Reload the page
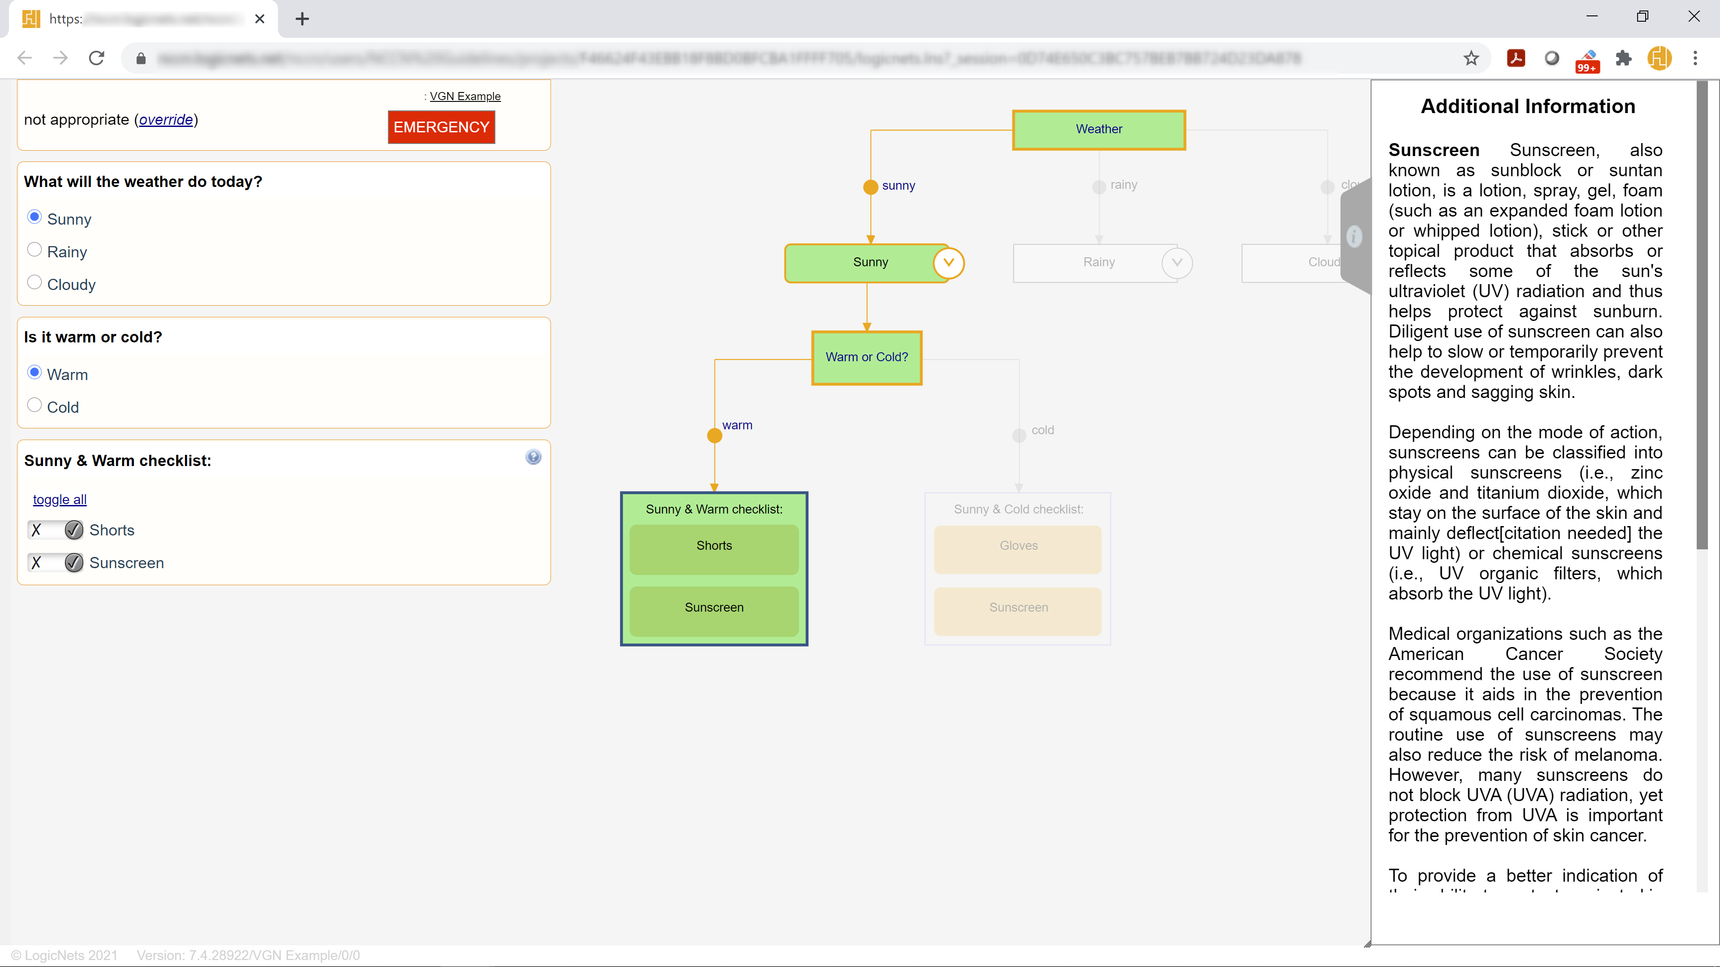The height and width of the screenshot is (967, 1720). tap(97, 58)
